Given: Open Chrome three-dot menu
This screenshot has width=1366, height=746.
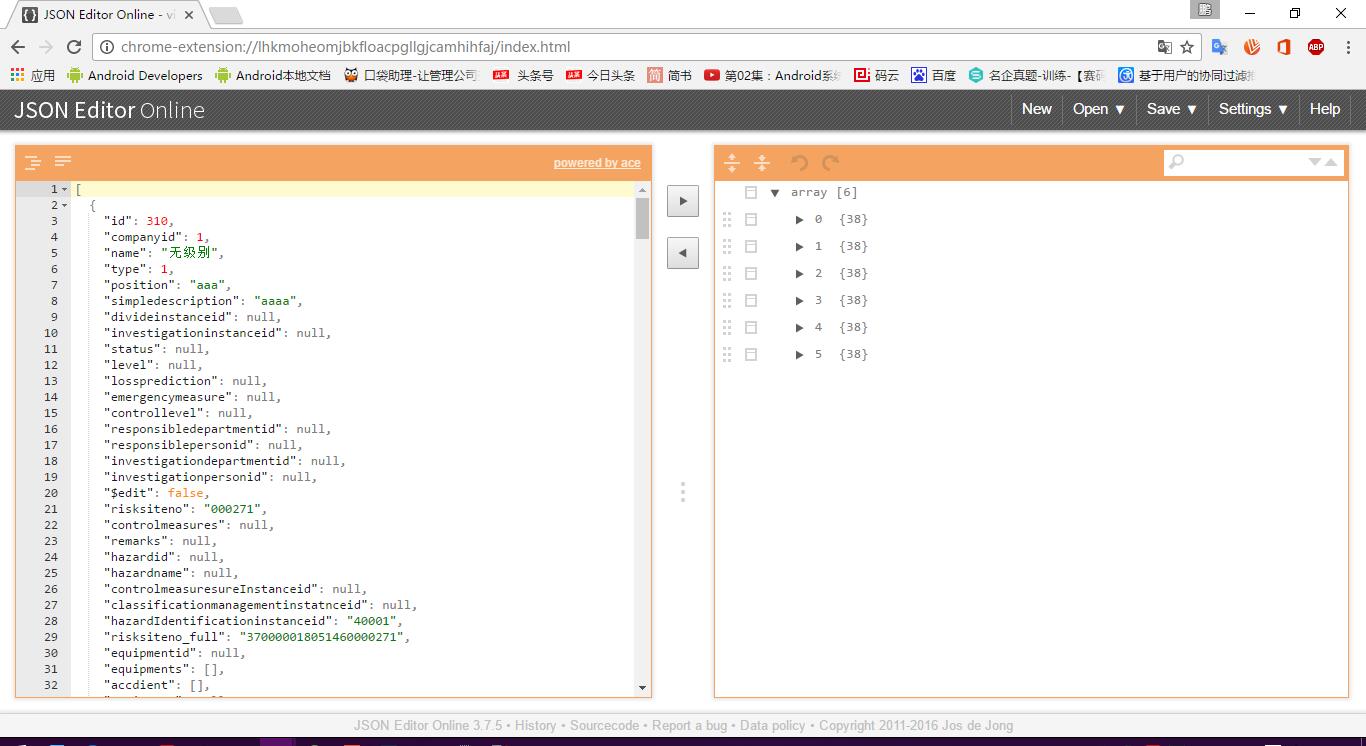Looking at the screenshot, I should 1347,47.
